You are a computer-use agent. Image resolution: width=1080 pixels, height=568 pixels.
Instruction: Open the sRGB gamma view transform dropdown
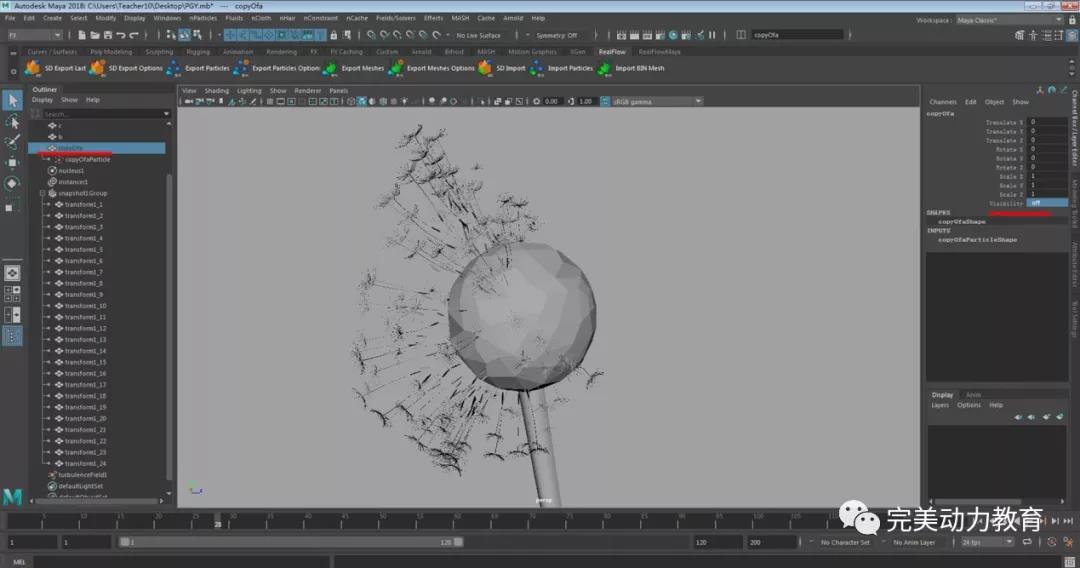(x=656, y=101)
